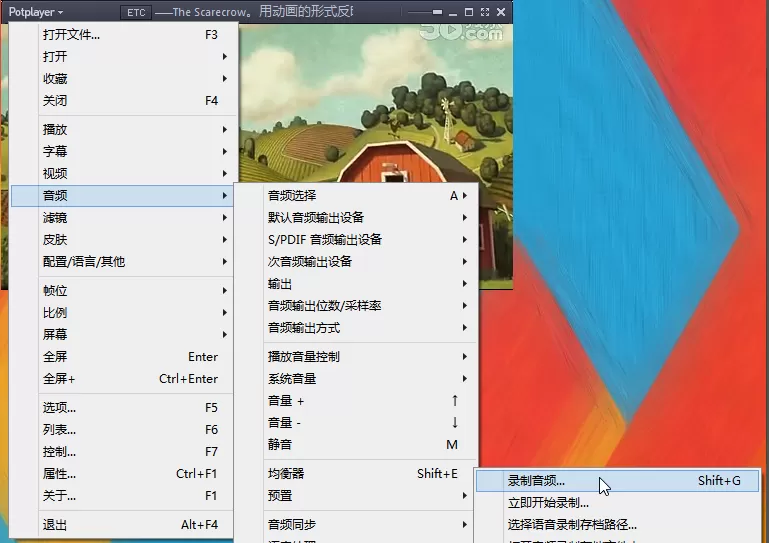Open 配置/语言/其他 submenu
This screenshot has height=543, width=769.
tap(123, 262)
